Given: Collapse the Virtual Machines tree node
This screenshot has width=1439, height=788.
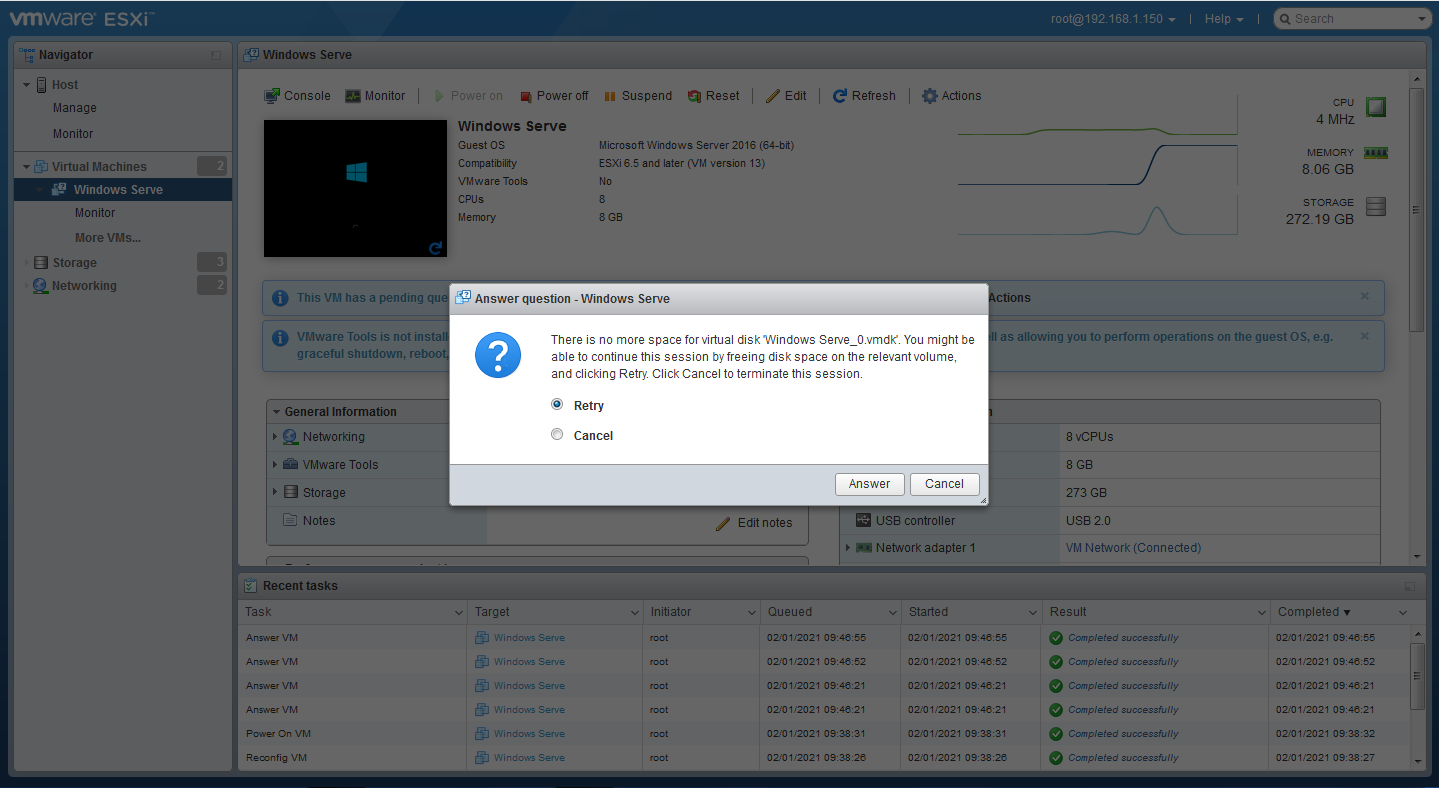Looking at the screenshot, I should 26,167.
